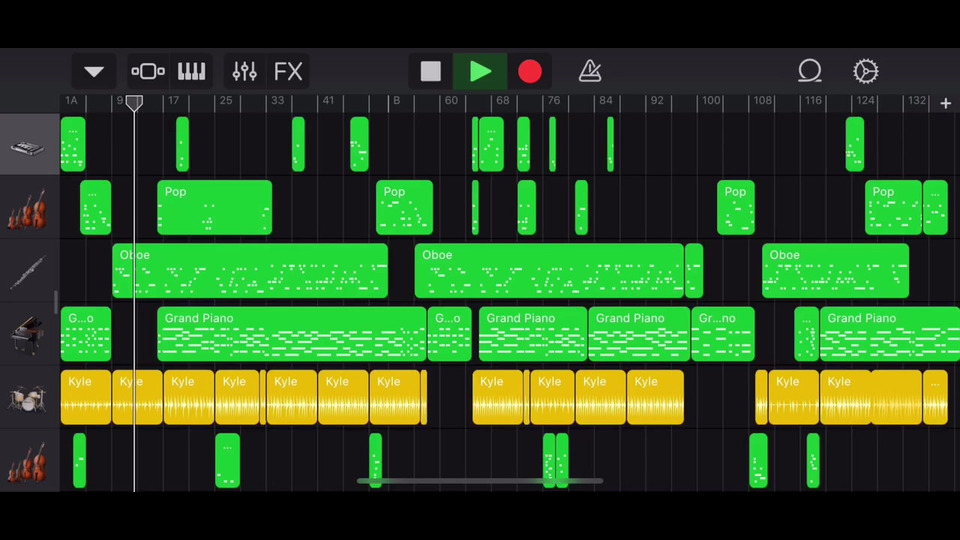Select the Kyle region at bar 92
This screenshot has width=960, height=540.
[x=655, y=397]
